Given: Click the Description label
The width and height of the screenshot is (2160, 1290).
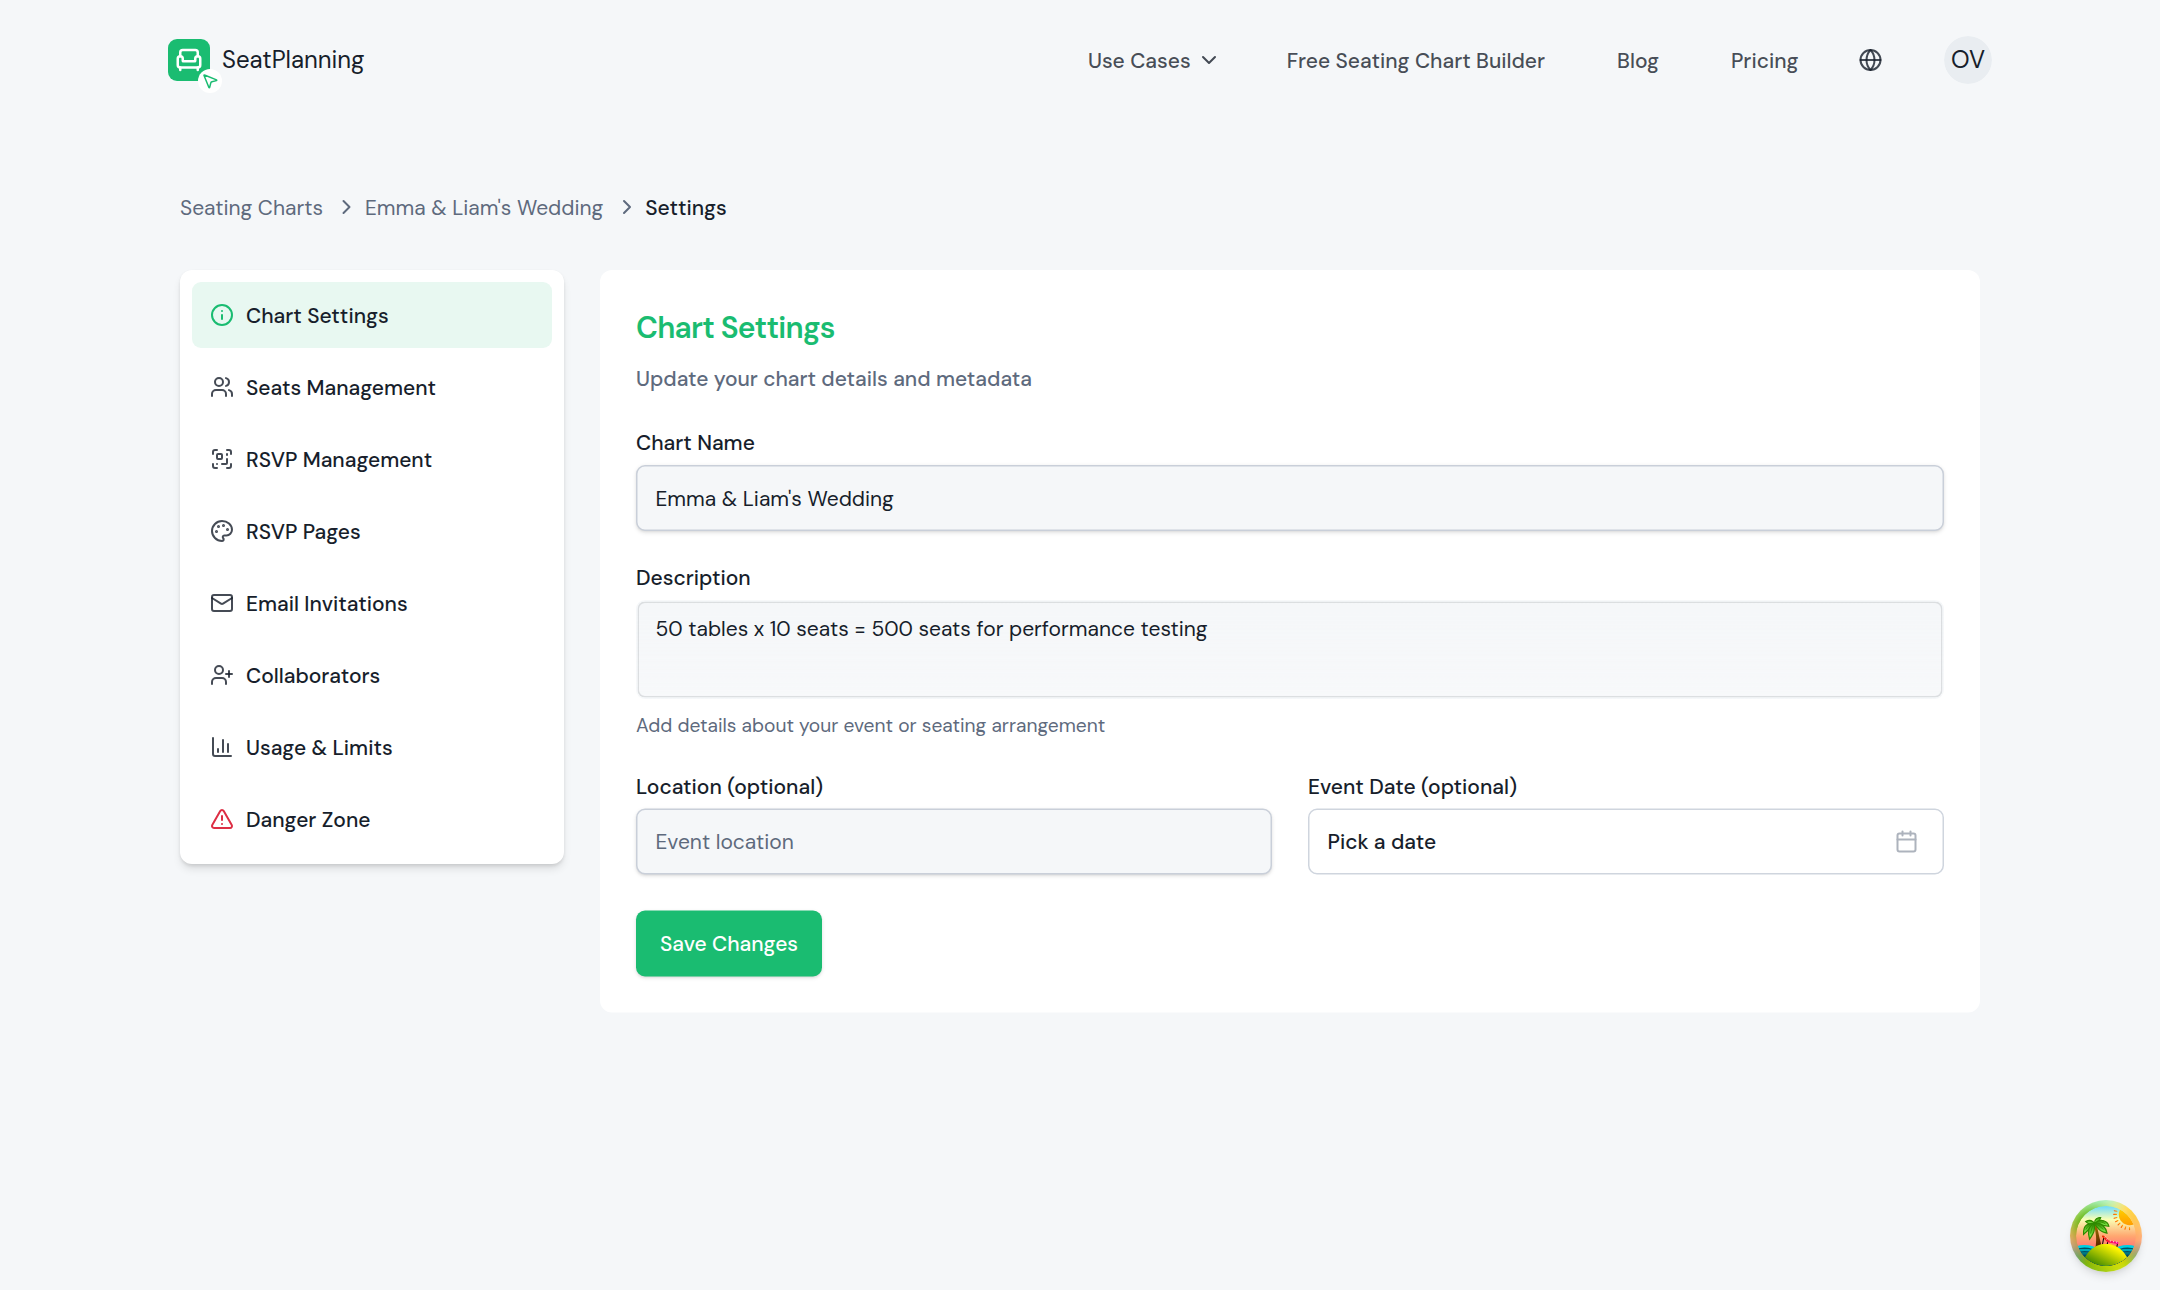Looking at the screenshot, I should coord(693,577).
